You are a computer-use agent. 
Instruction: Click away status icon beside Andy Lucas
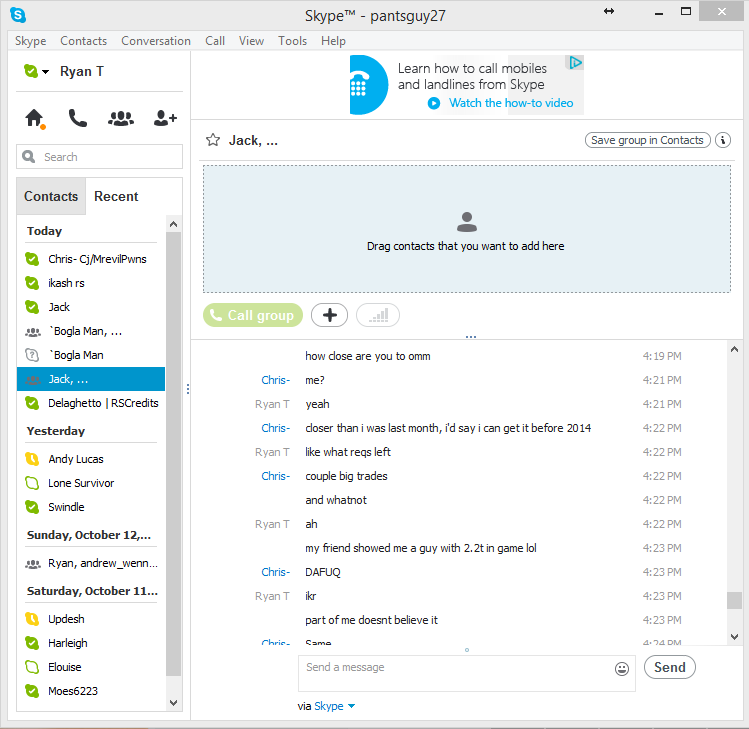pyautogui.click(x=32, y=459)
